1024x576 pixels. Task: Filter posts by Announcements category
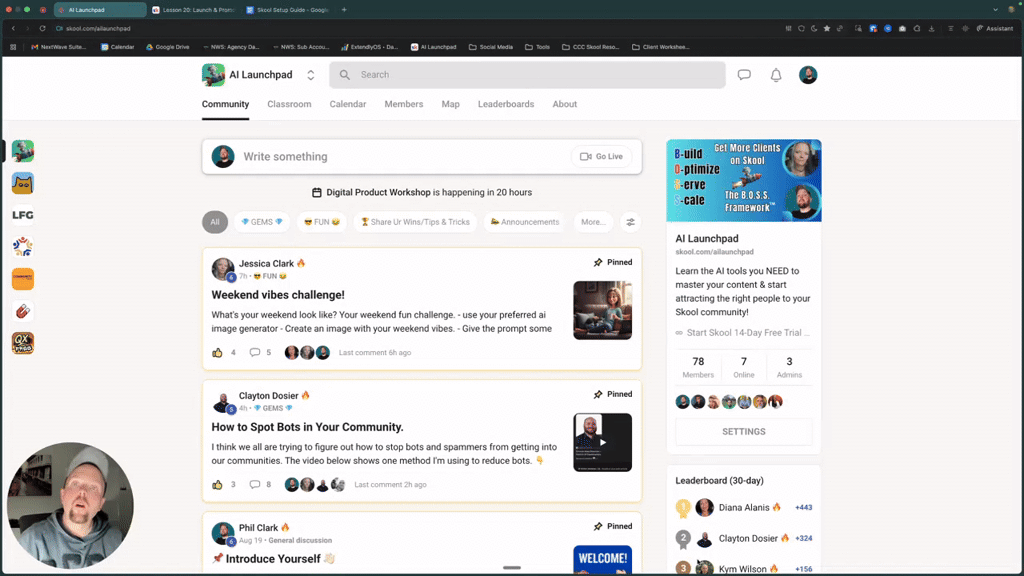point(525,222)
